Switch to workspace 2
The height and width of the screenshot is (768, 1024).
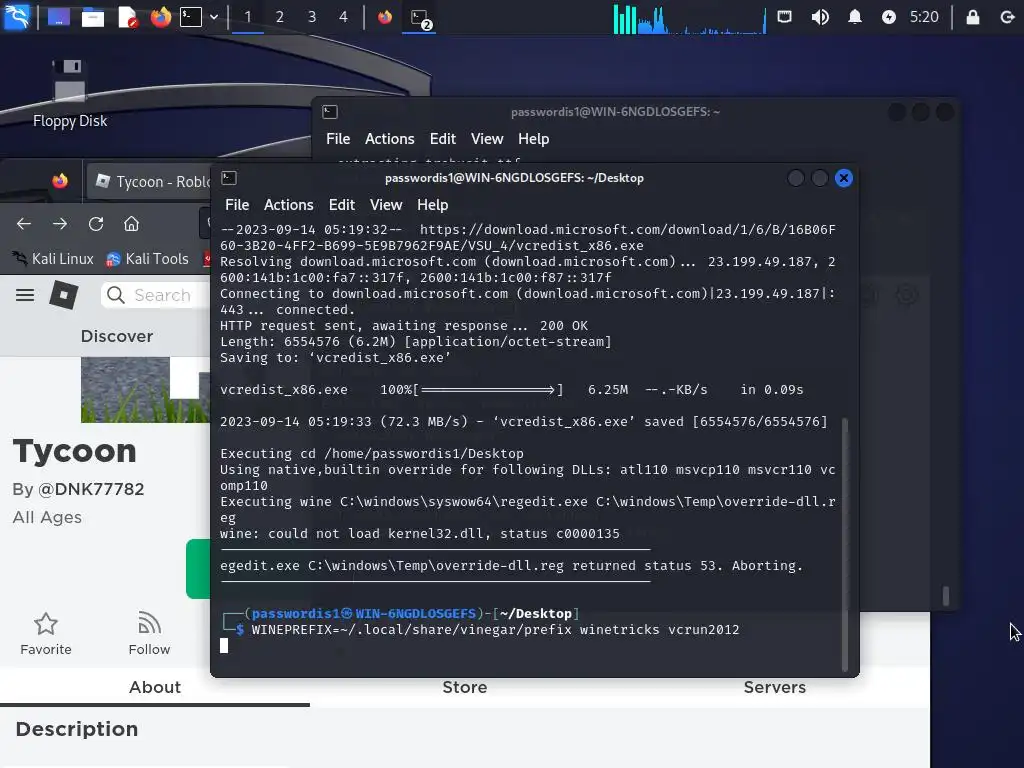280,17
